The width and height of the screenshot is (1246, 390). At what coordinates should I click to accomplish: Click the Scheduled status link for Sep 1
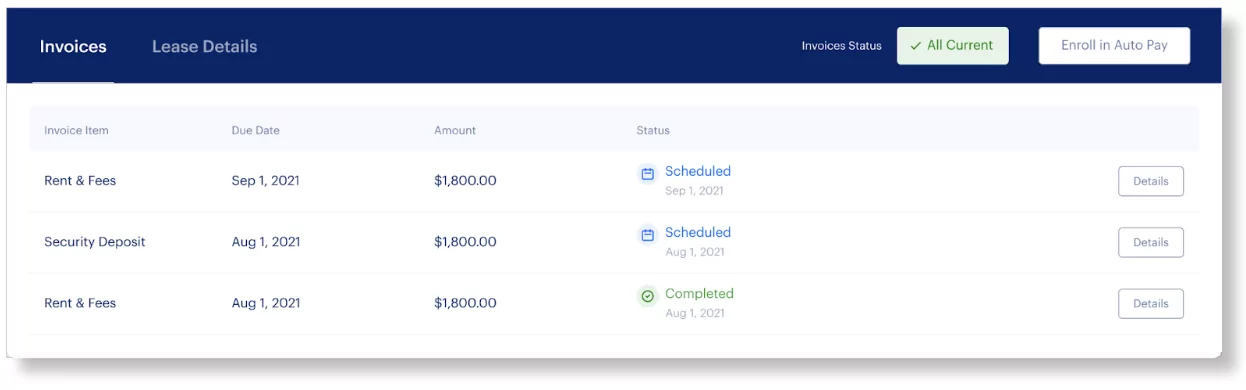(698, 171)
